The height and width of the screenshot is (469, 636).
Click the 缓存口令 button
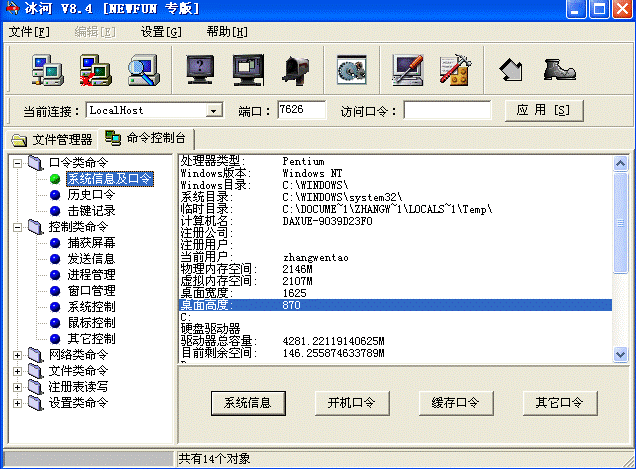456,403
